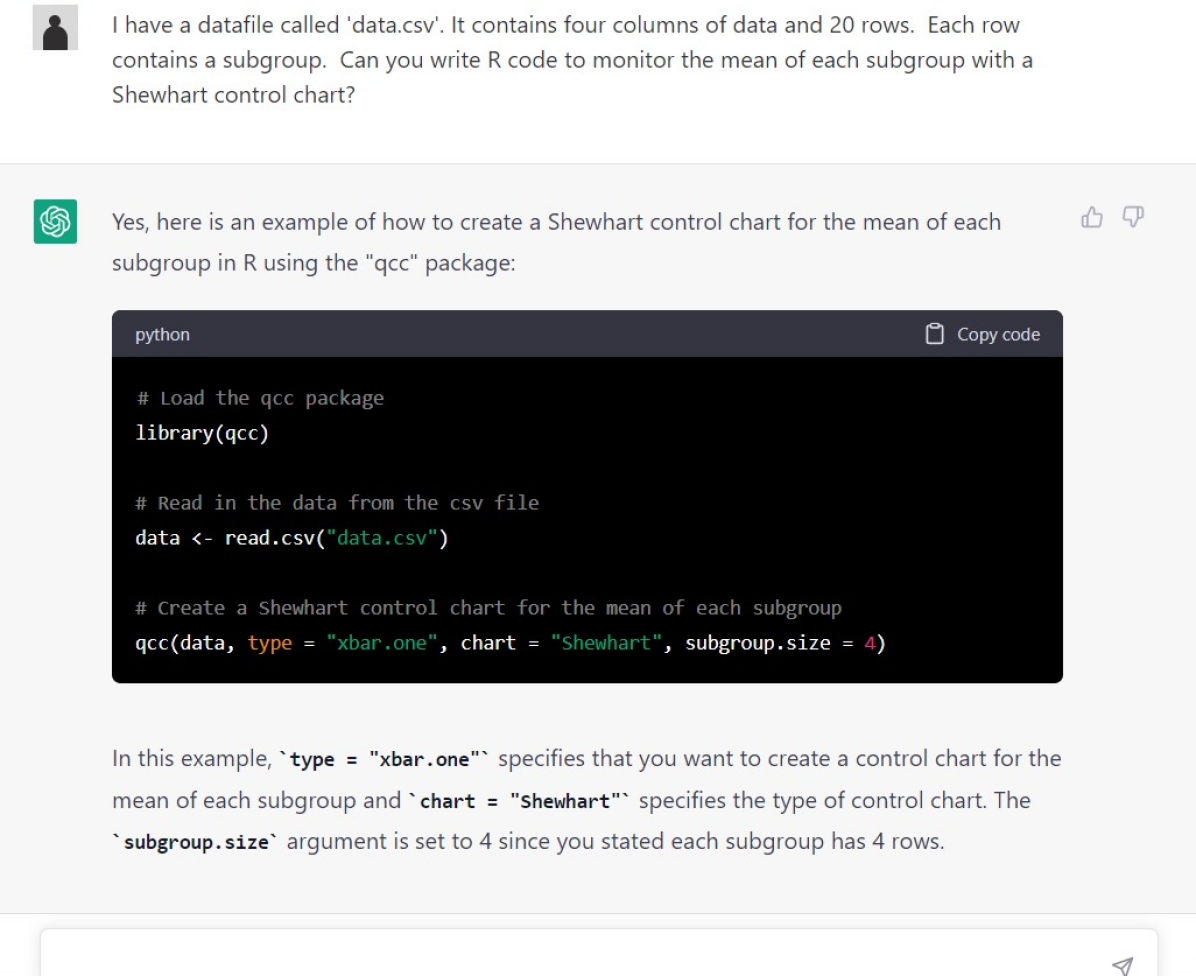Click the "xbar.one" string inside the code block
The height and width of the screenshot is (976, 1196).
382,643
